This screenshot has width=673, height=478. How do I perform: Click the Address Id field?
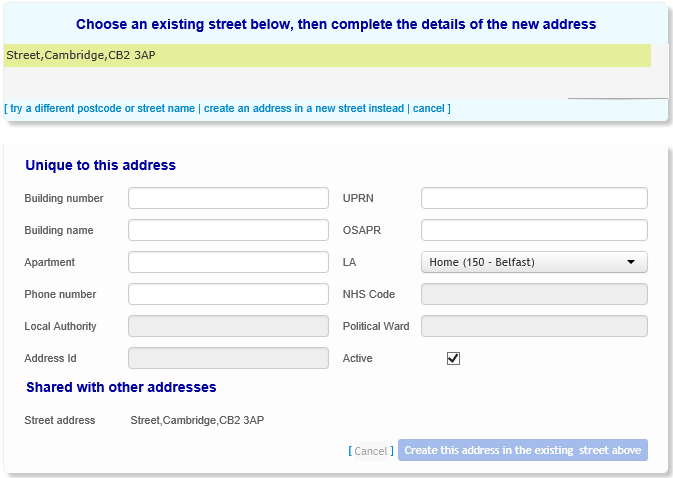(228, 358)
